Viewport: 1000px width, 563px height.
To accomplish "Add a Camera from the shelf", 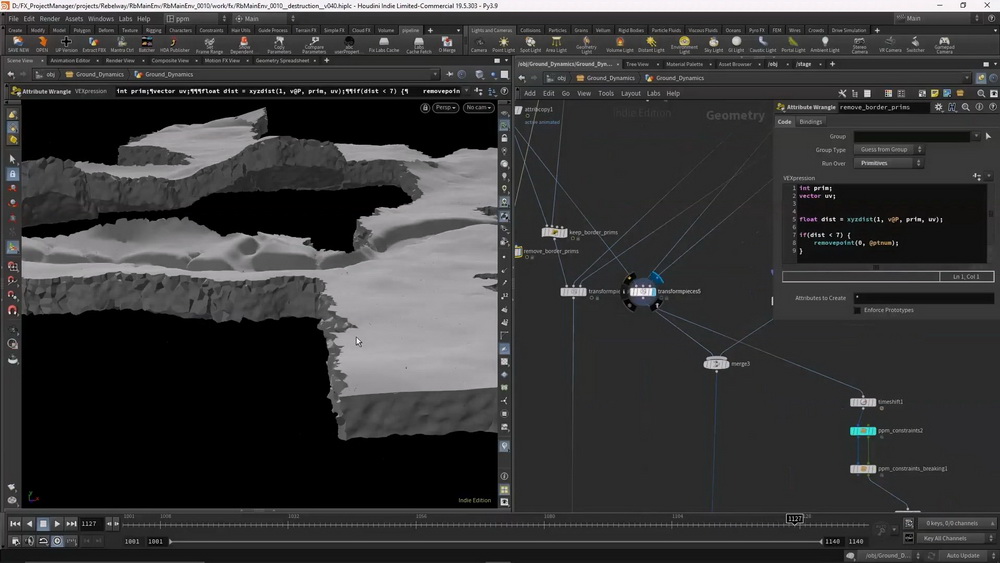I will (478, 44).
